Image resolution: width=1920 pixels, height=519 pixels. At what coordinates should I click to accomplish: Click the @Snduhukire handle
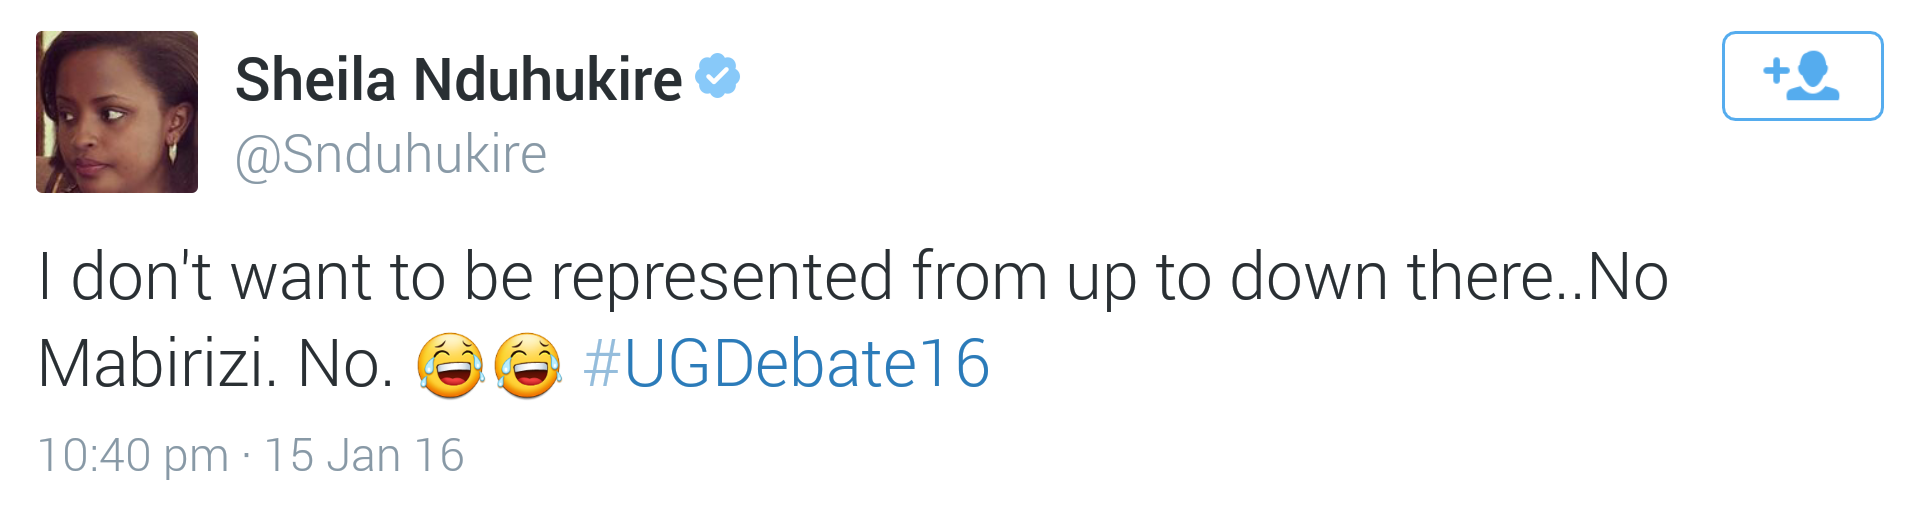point(391,154)
